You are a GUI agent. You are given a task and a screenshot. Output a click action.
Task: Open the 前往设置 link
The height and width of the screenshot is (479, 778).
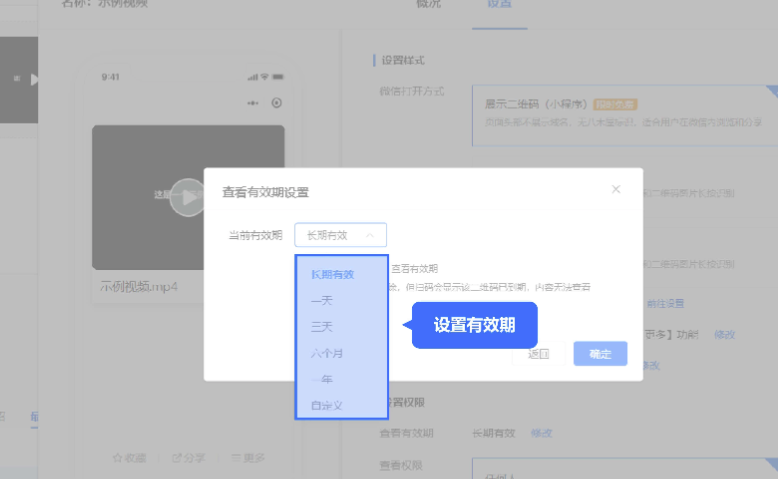click(x=665, y=303)
